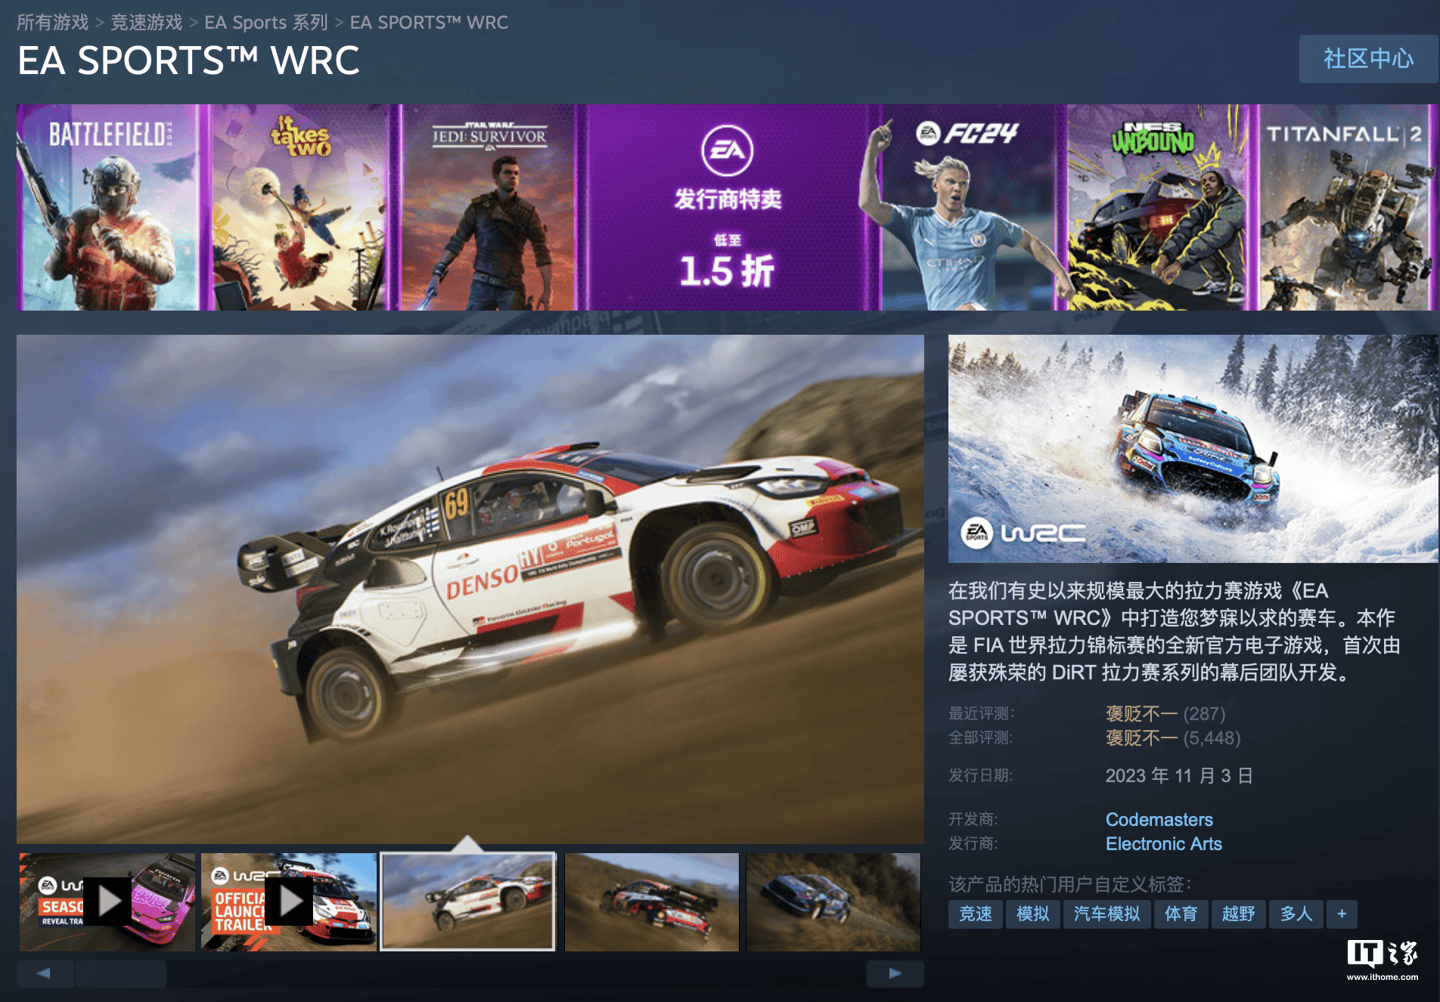
Task: Select the 体育 tag
Action: tap(1181, 914)
